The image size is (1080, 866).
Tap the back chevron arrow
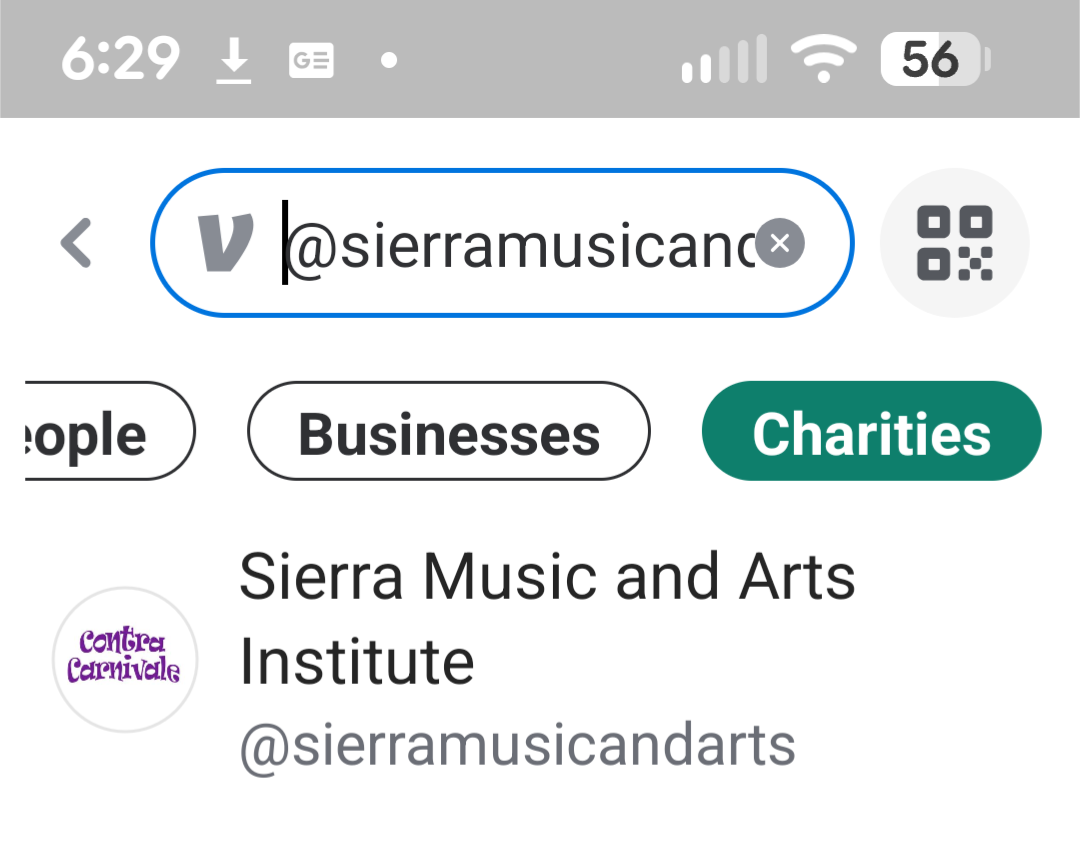(x=77, y=243)
